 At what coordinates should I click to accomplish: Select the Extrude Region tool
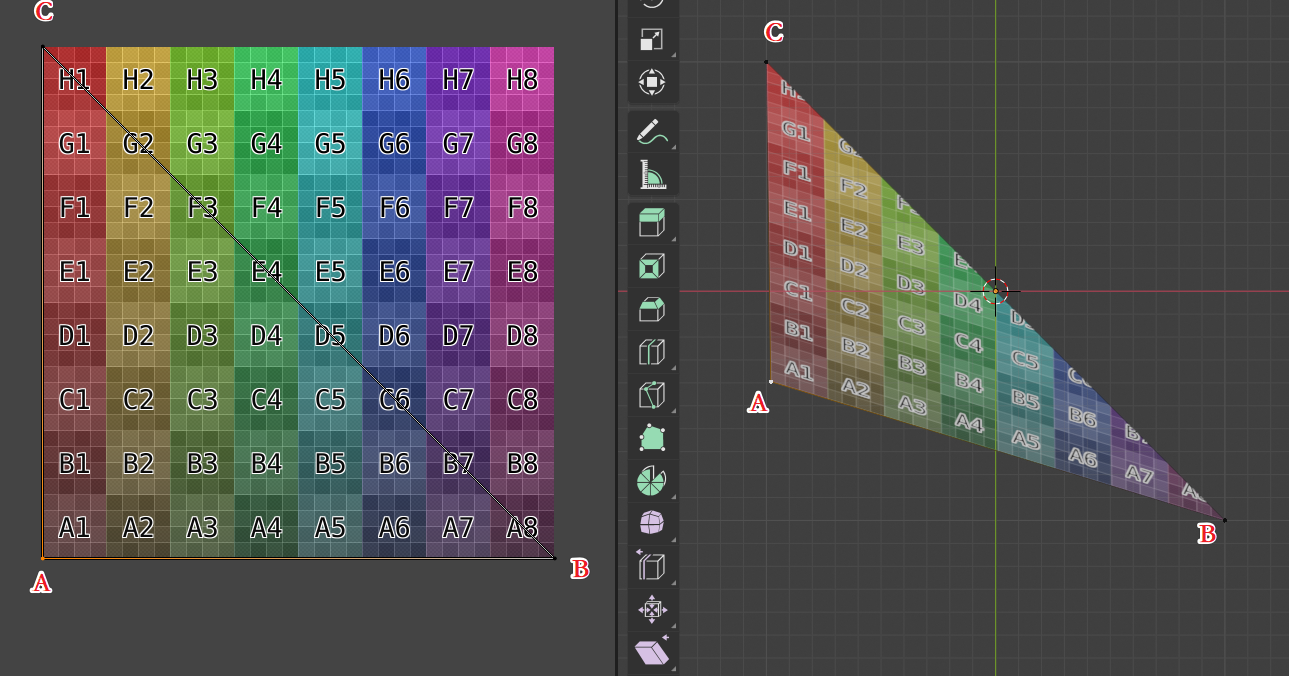[652, 222]
